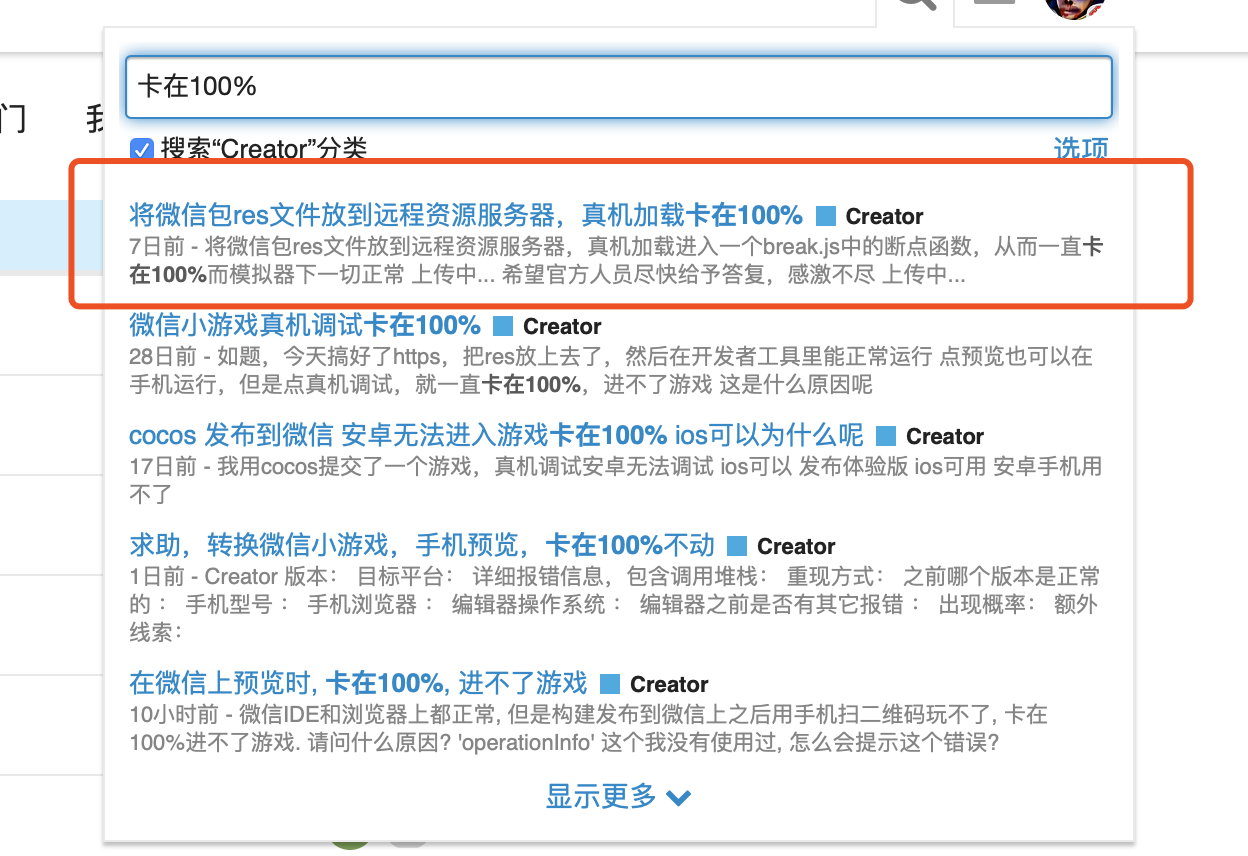Open result 求助，转换微信小游戏，手机预览
This screenshot has height=856, width=1248.
(422, 545)
